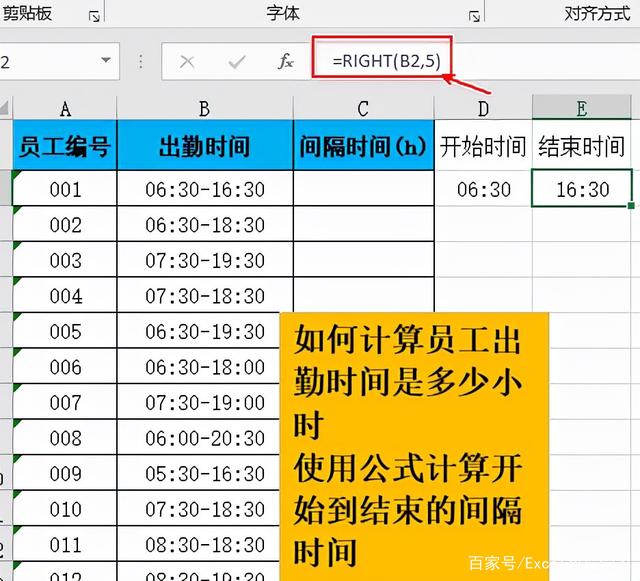Select column A header
The height and width of the screenshot is (581, 640).
65,109
